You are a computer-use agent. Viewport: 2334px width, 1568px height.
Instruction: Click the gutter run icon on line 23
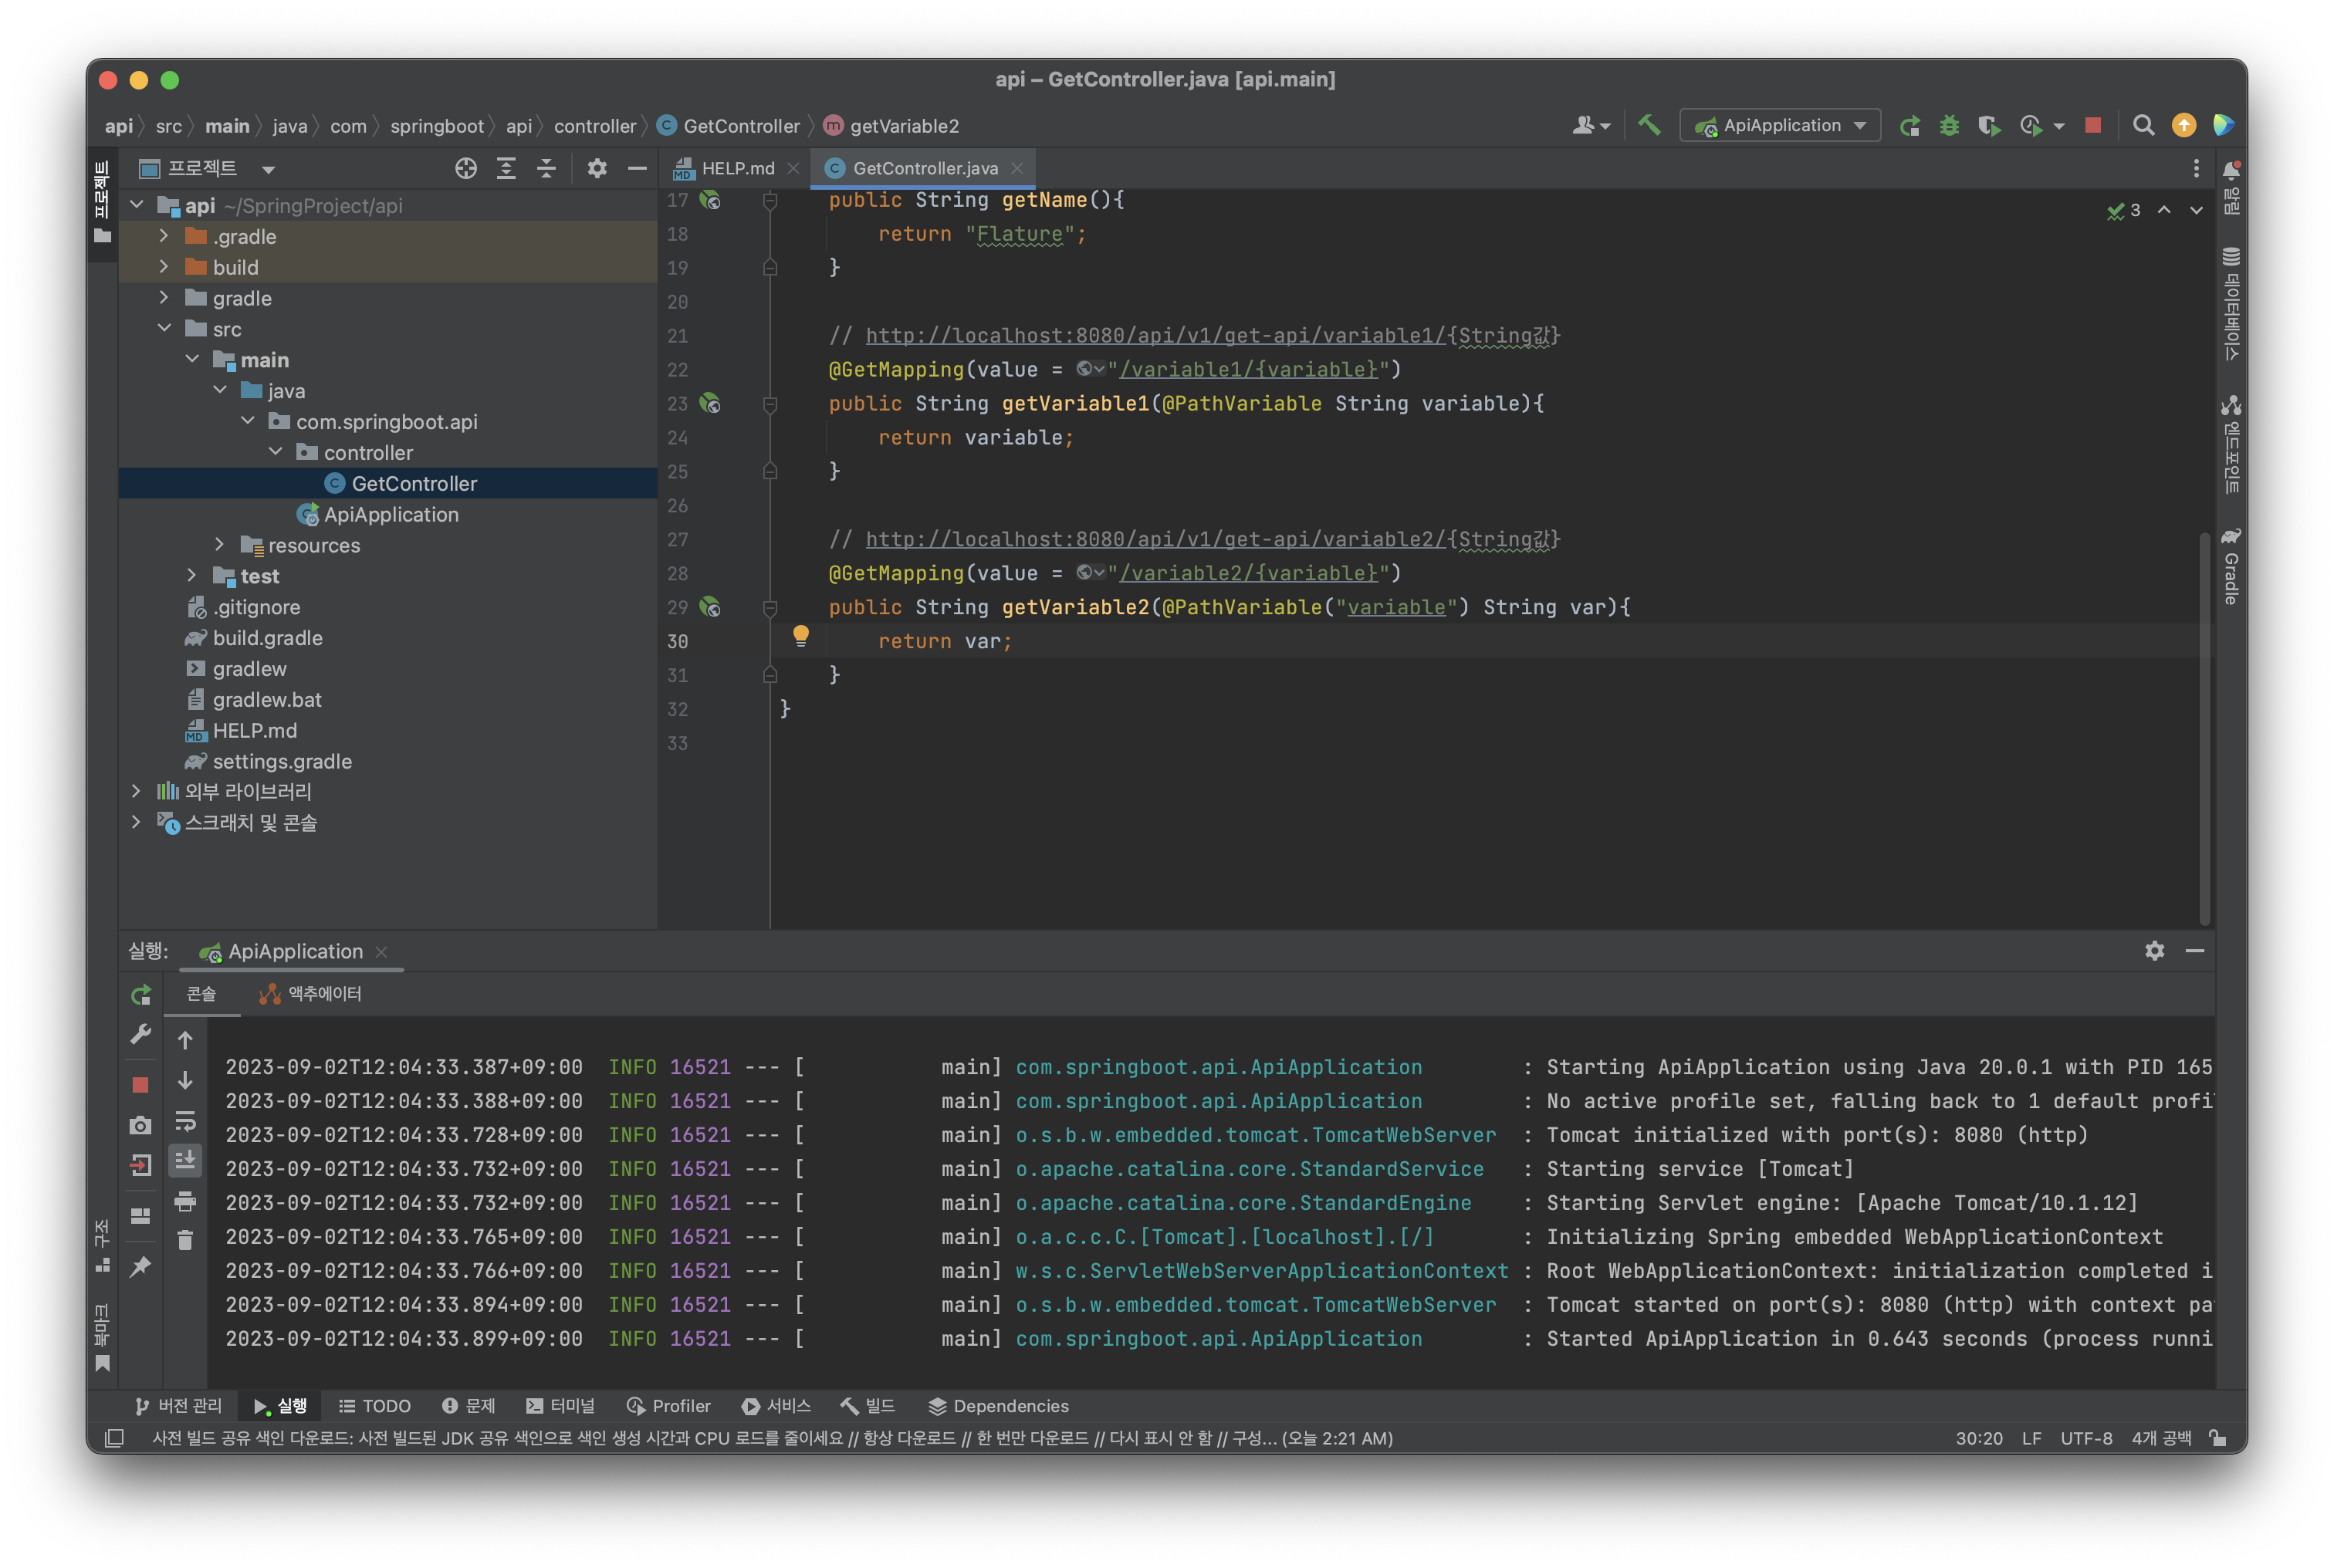[x=710, y=403]
